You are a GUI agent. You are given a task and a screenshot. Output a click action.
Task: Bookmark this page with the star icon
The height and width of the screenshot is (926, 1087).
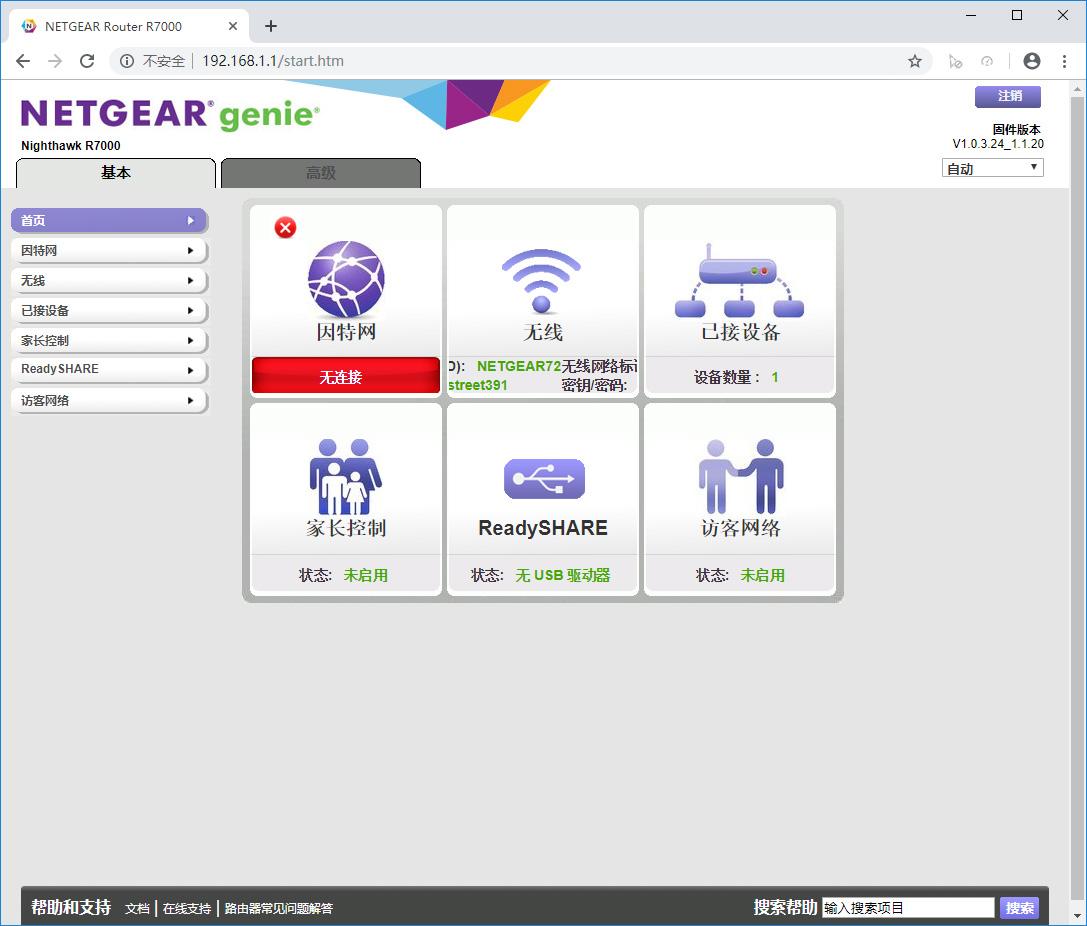tap(915, 61)
